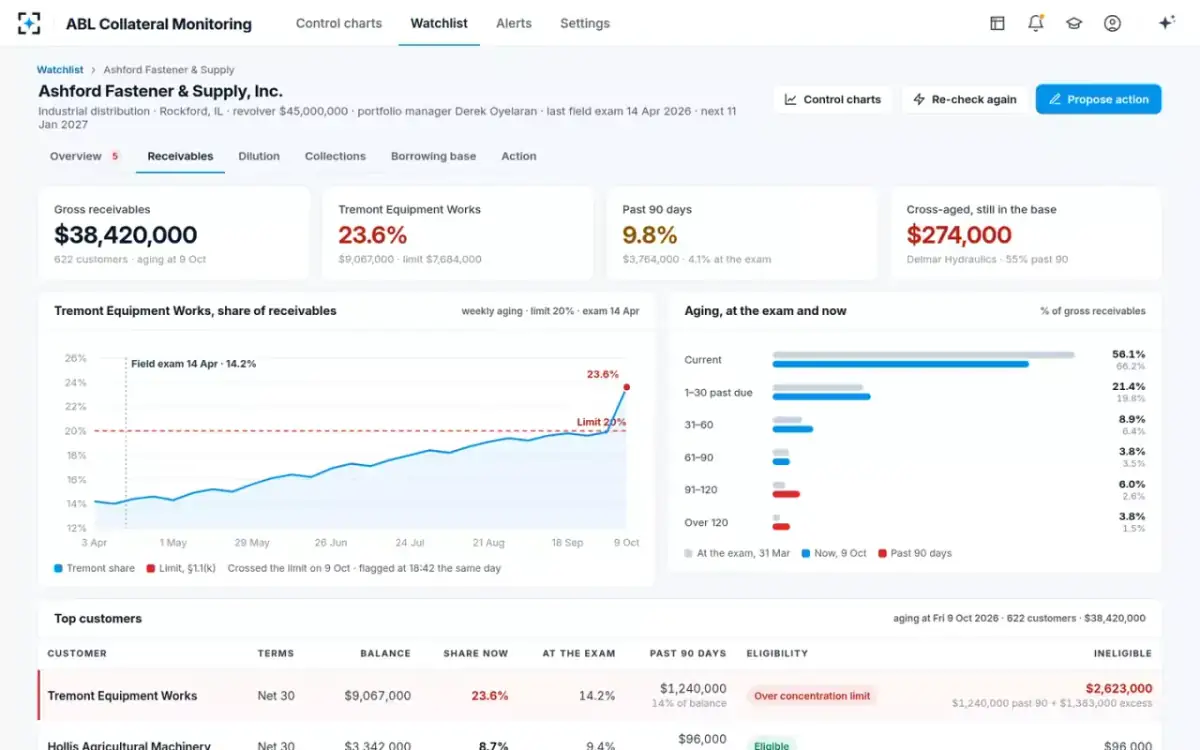
Task: Open the graduation cap help icon
Action: pos(1074,23)
